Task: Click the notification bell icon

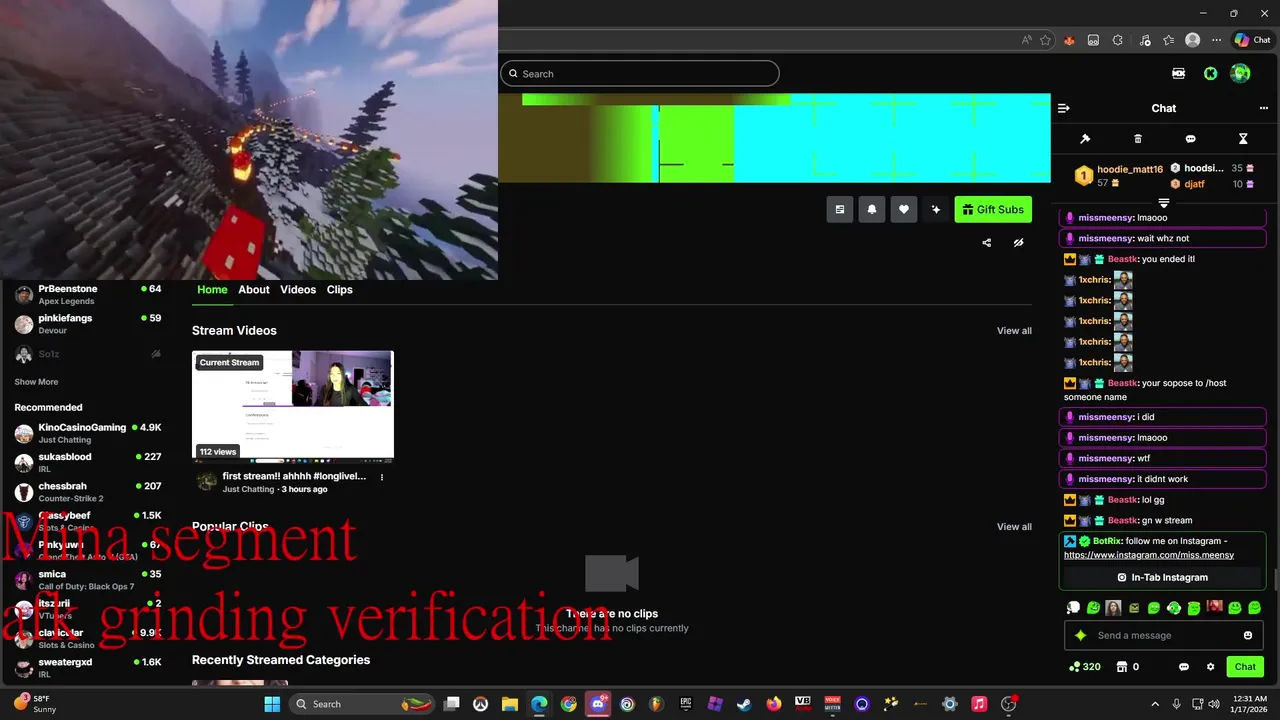Action: (872, 209)
